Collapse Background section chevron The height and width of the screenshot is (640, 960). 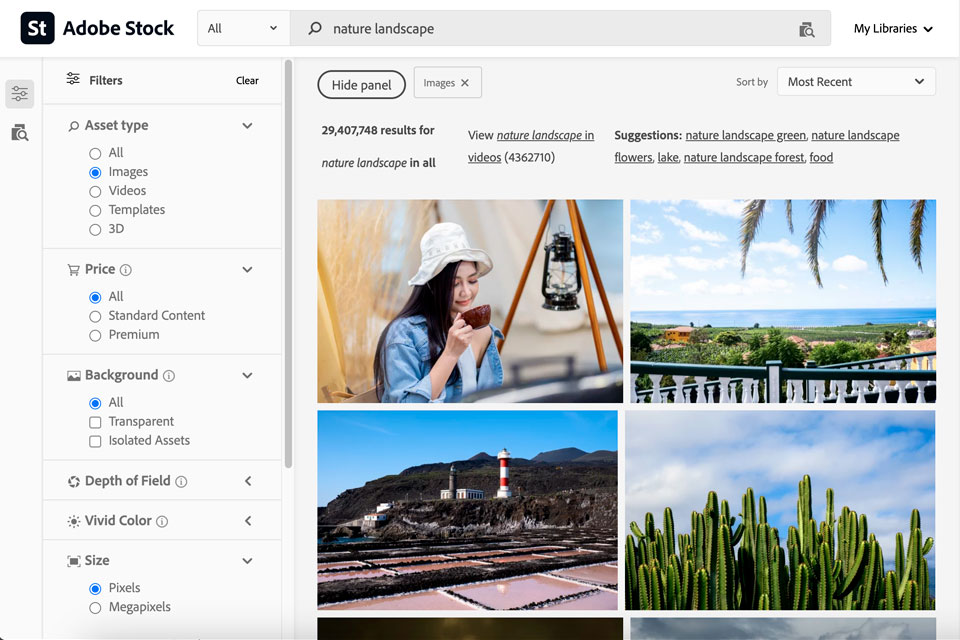247,375
